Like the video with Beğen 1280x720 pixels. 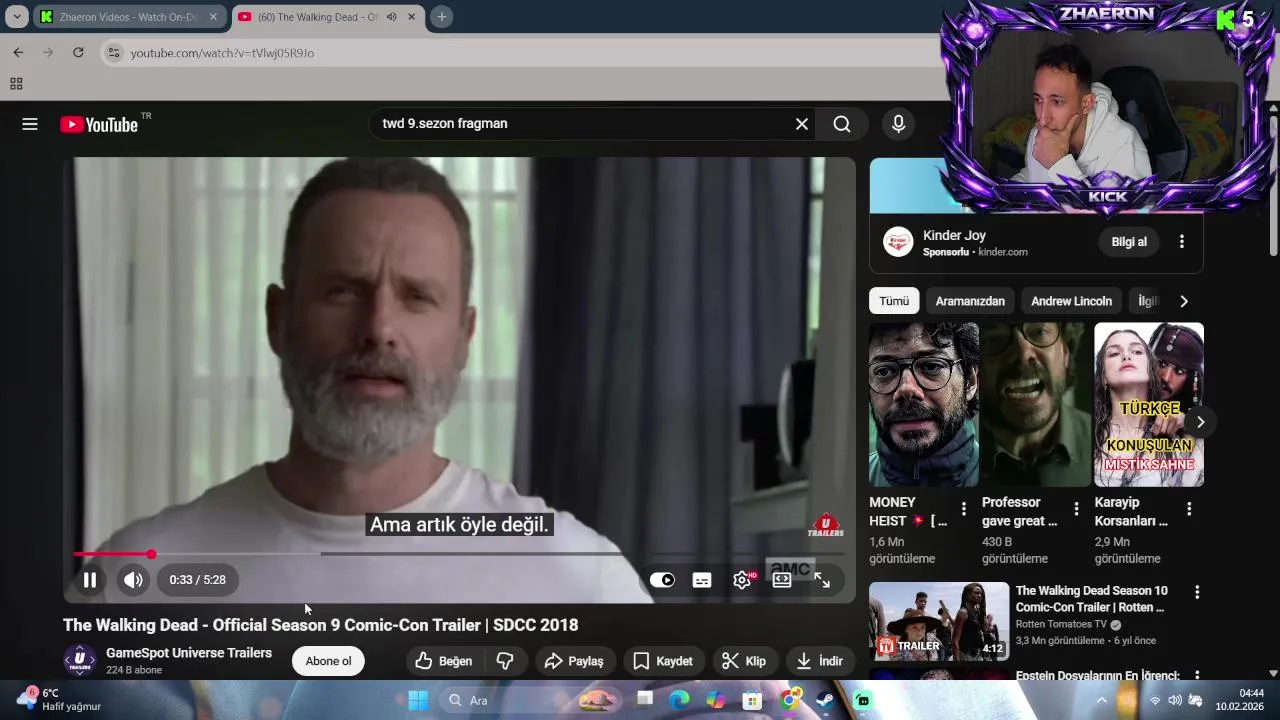443,661
